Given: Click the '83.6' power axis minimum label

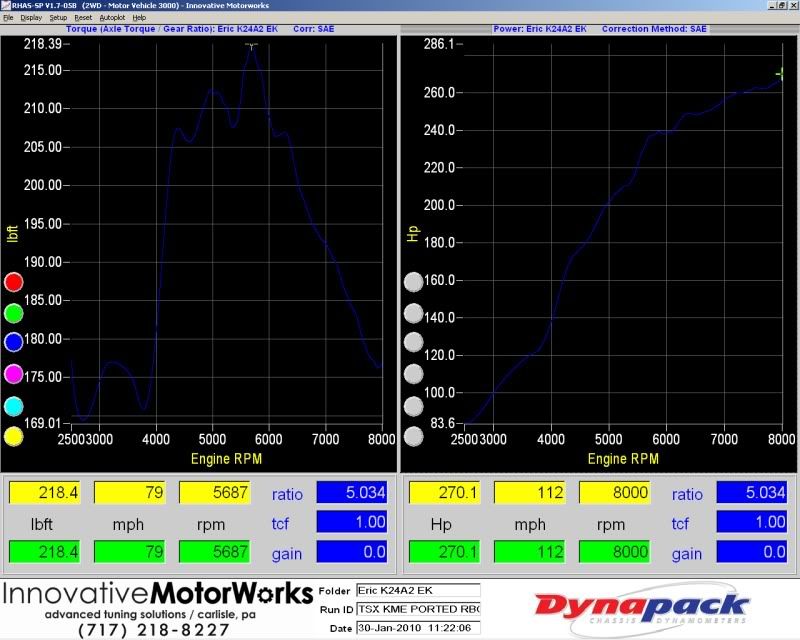Looking at the screenshot, I should click(x=442, y=423).
